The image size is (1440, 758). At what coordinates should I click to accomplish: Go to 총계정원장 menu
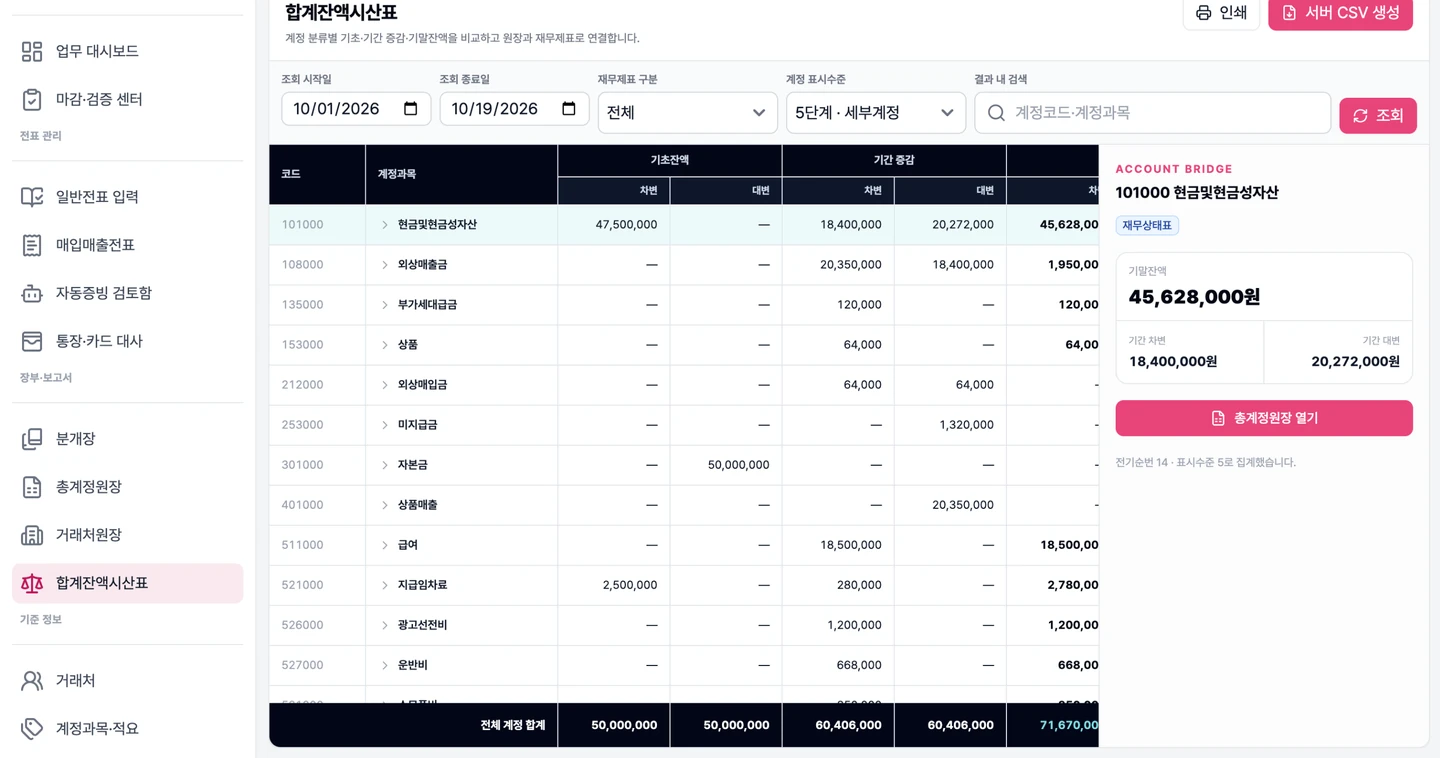127,487
